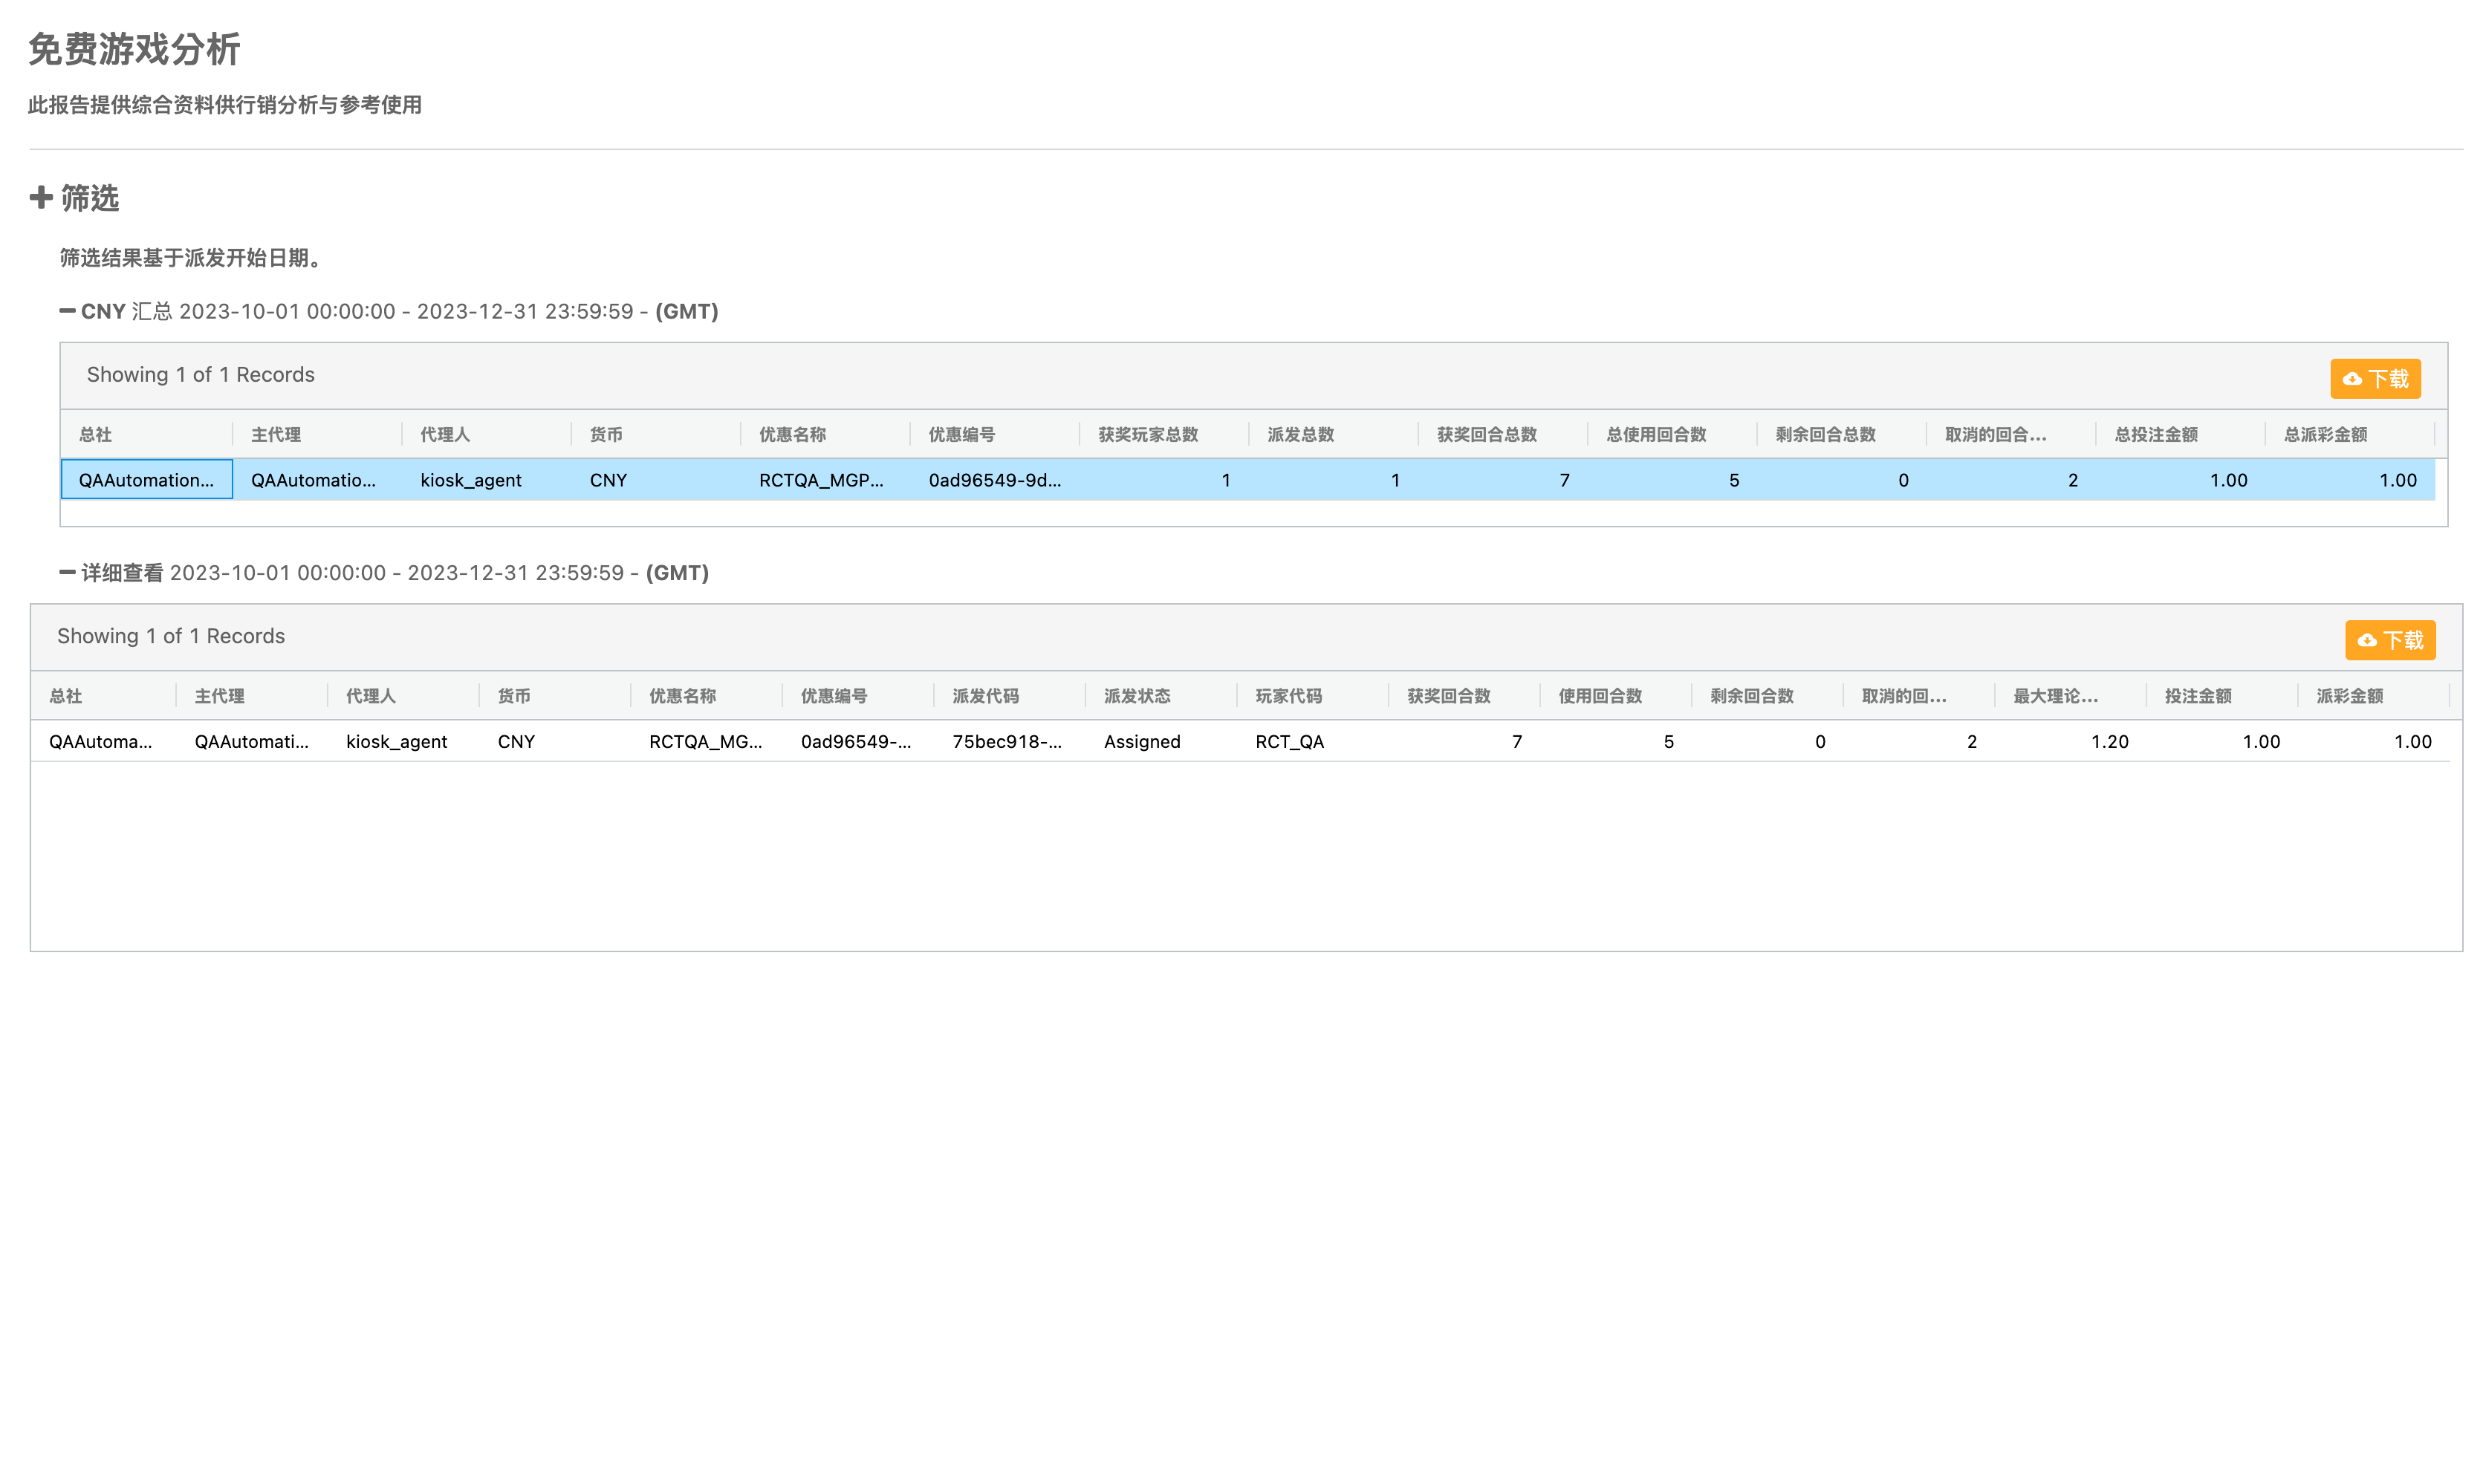This screenshot has width=2483, height=1484.
Task: Click cloud icon in summary download button
Action: pos(2352,379)
